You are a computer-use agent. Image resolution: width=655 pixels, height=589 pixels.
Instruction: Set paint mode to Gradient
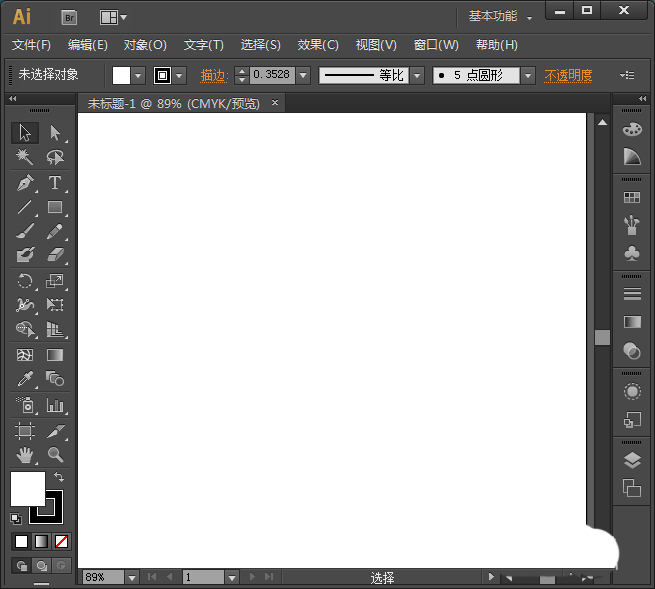point(41,542)
